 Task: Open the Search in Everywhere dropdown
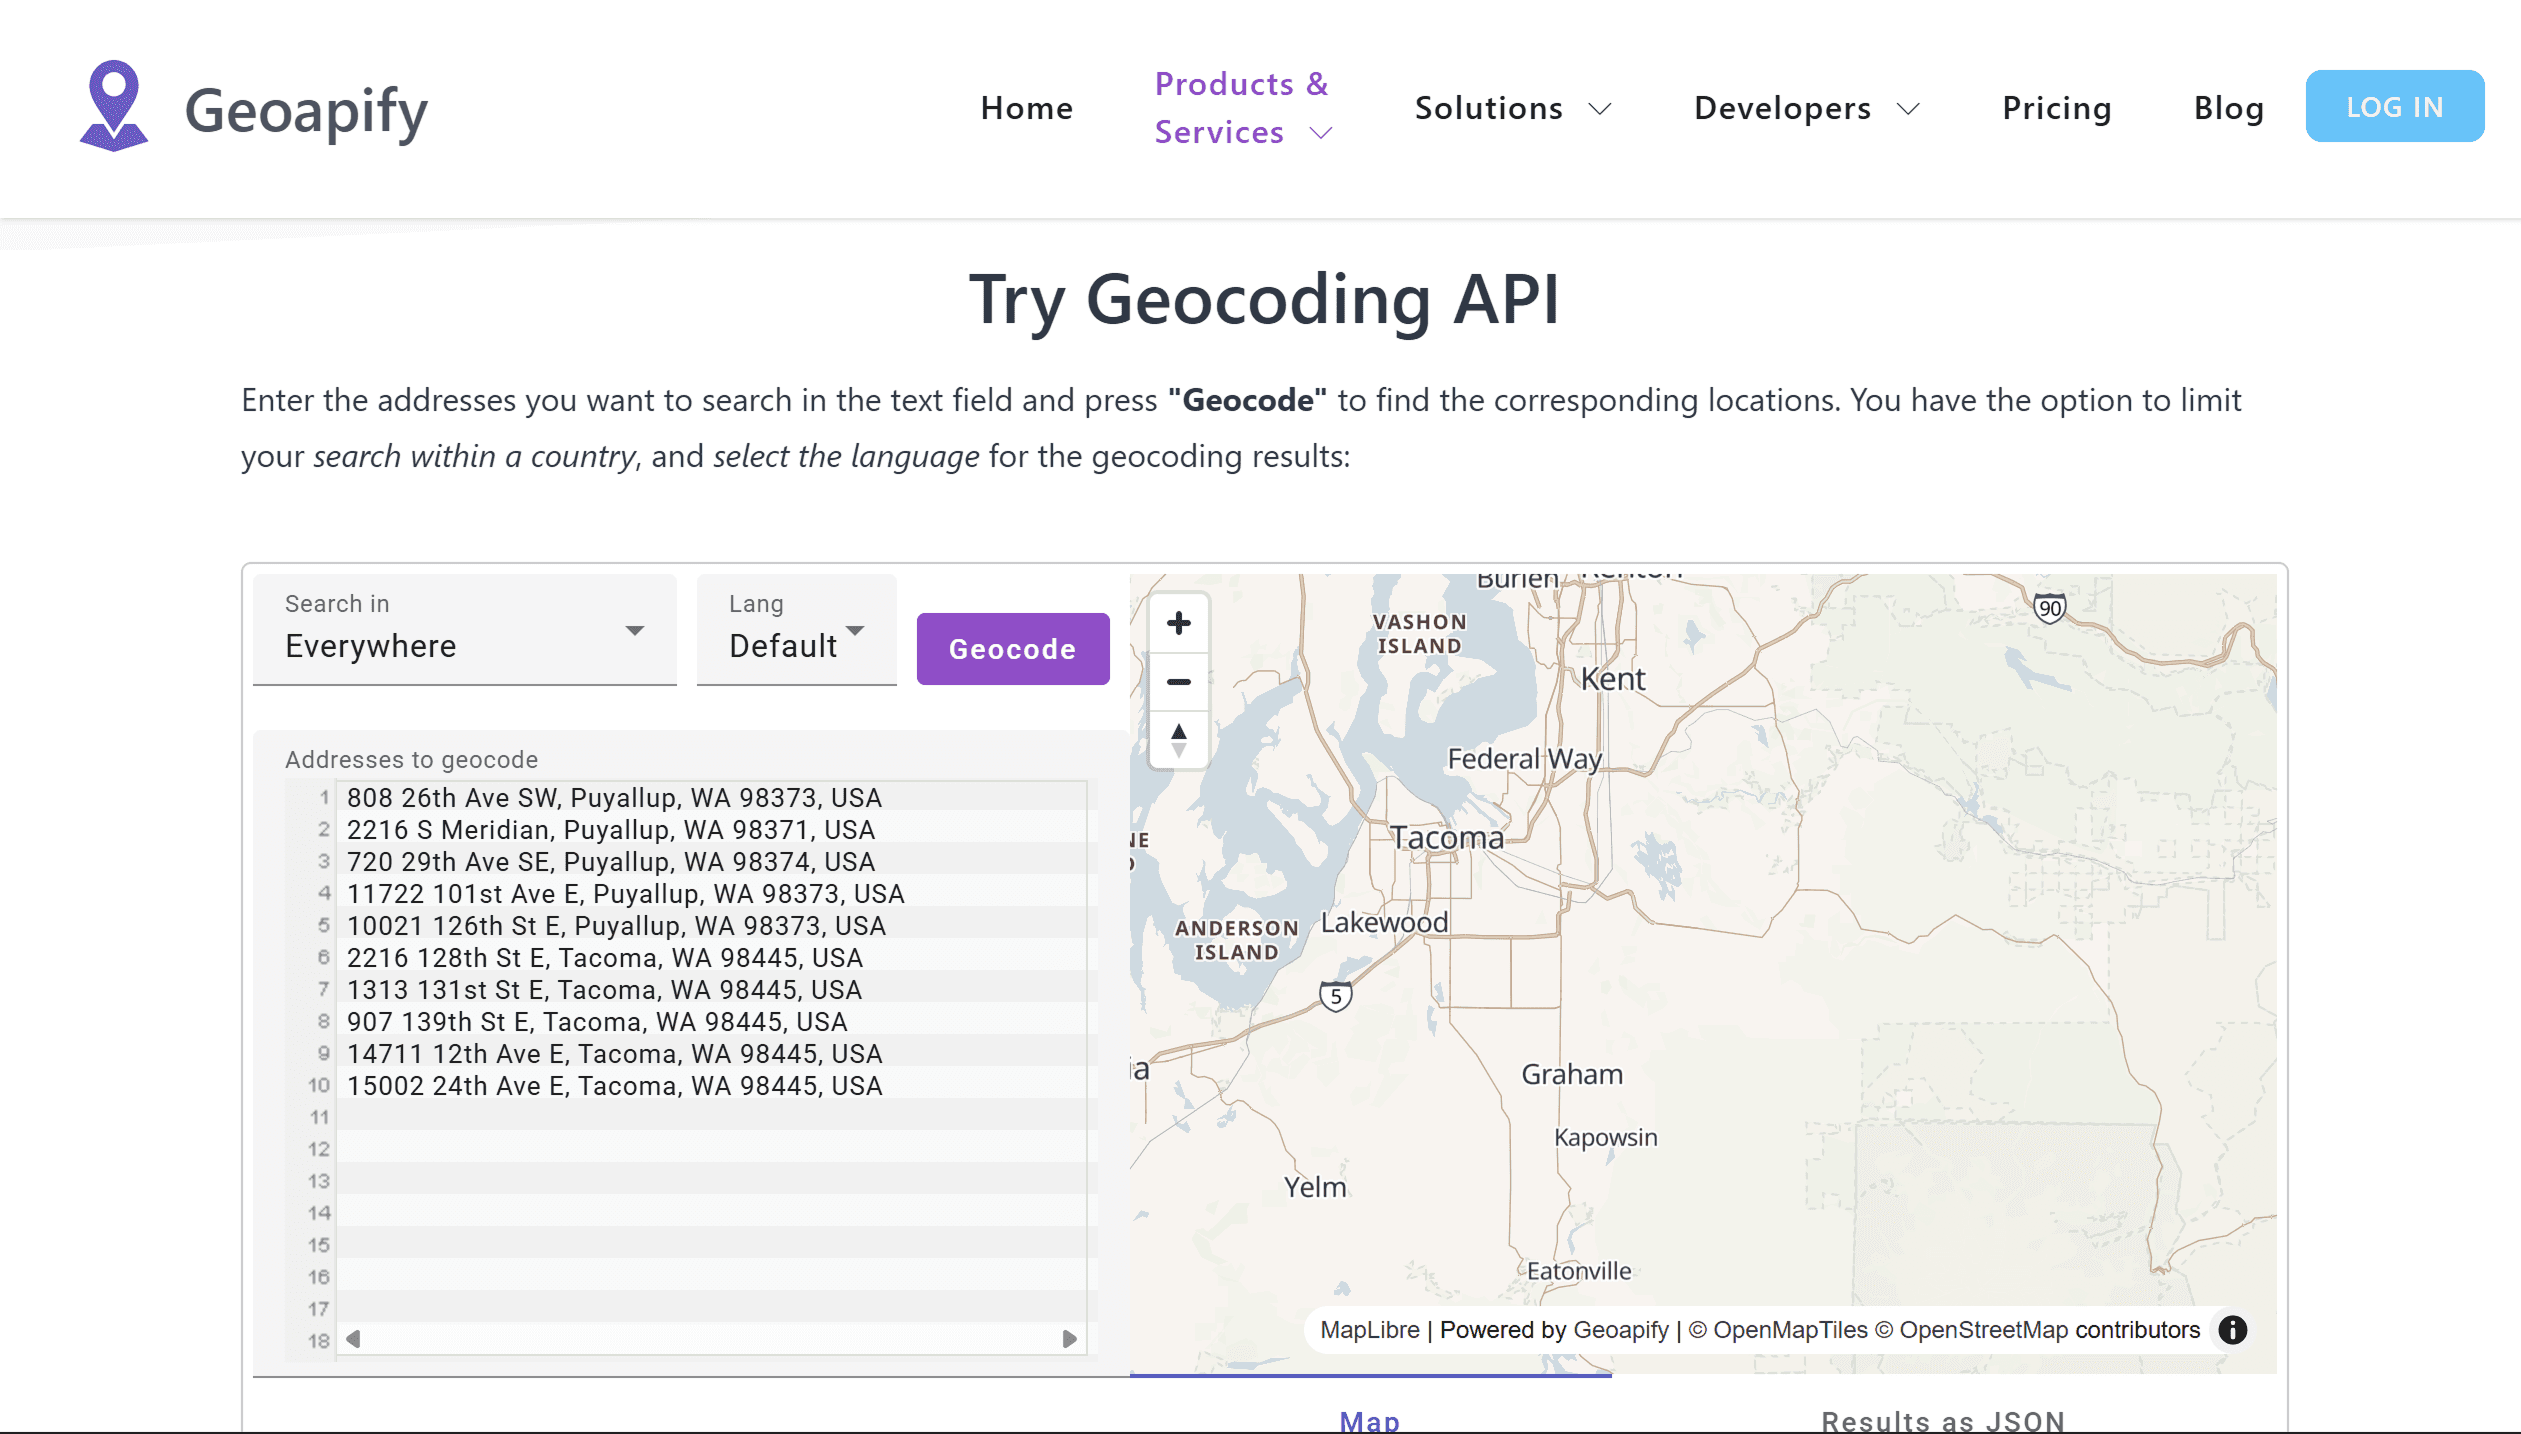pos(465,630)
